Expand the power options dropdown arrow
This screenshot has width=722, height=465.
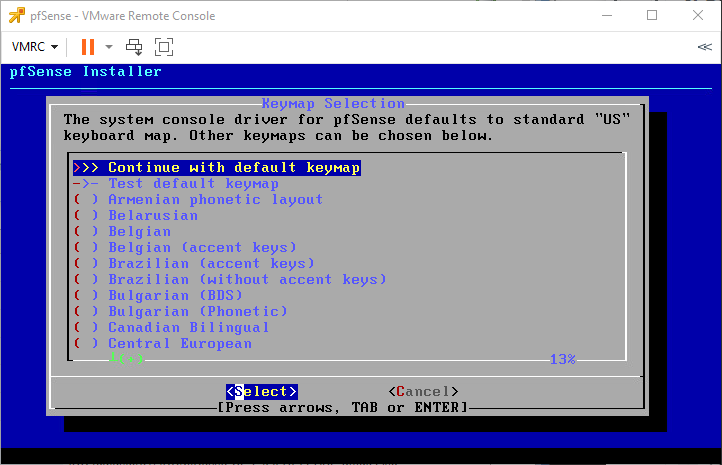(x=109, y=47)
